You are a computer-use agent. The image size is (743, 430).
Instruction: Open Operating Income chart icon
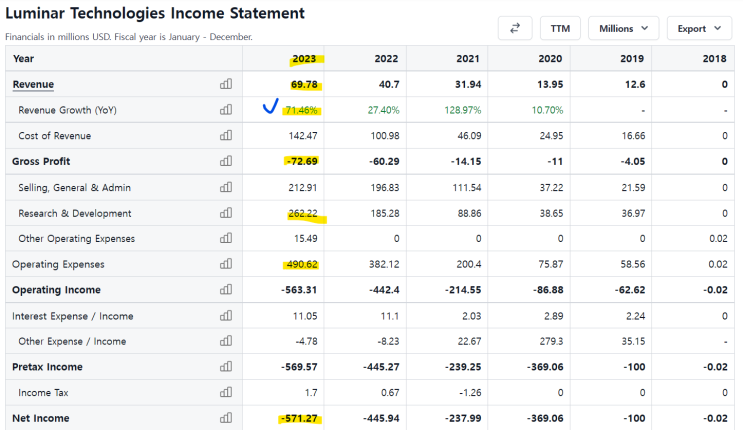click(x=225, y=290)
